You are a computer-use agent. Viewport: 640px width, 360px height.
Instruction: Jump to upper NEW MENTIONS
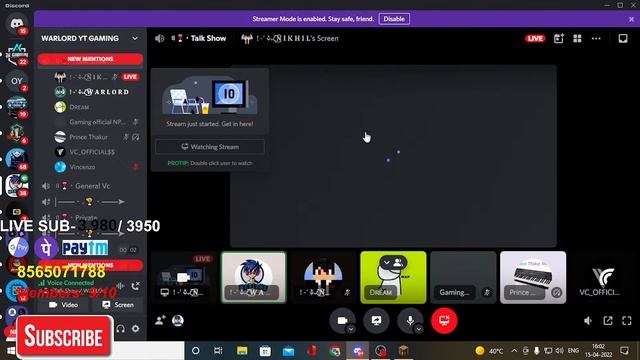[90, 59]
